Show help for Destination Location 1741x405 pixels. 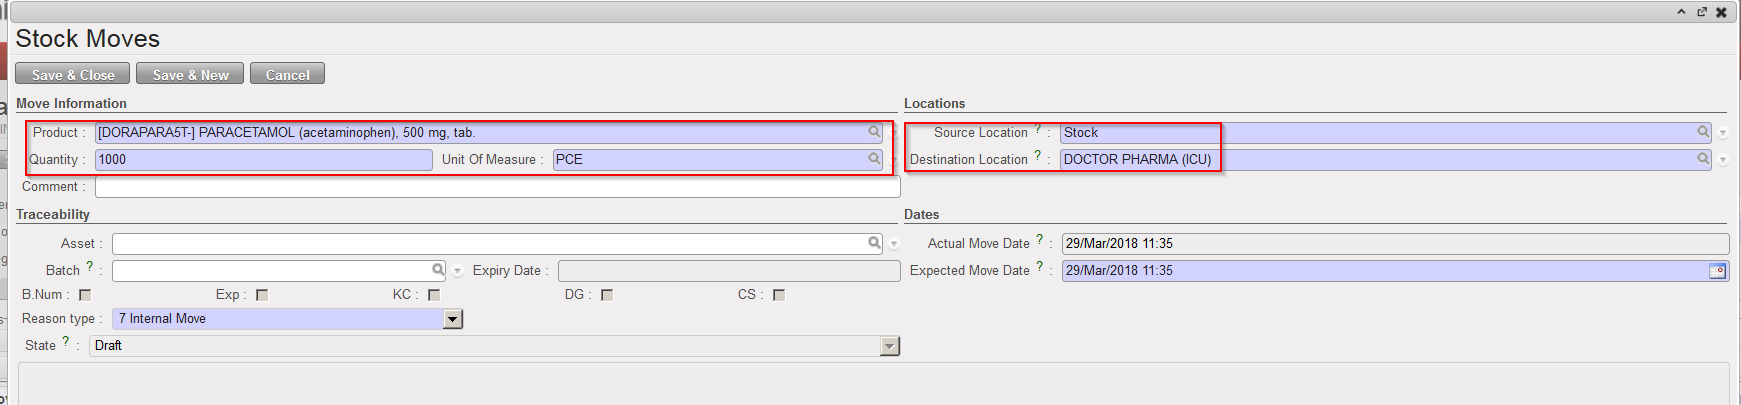(1038, 156)
